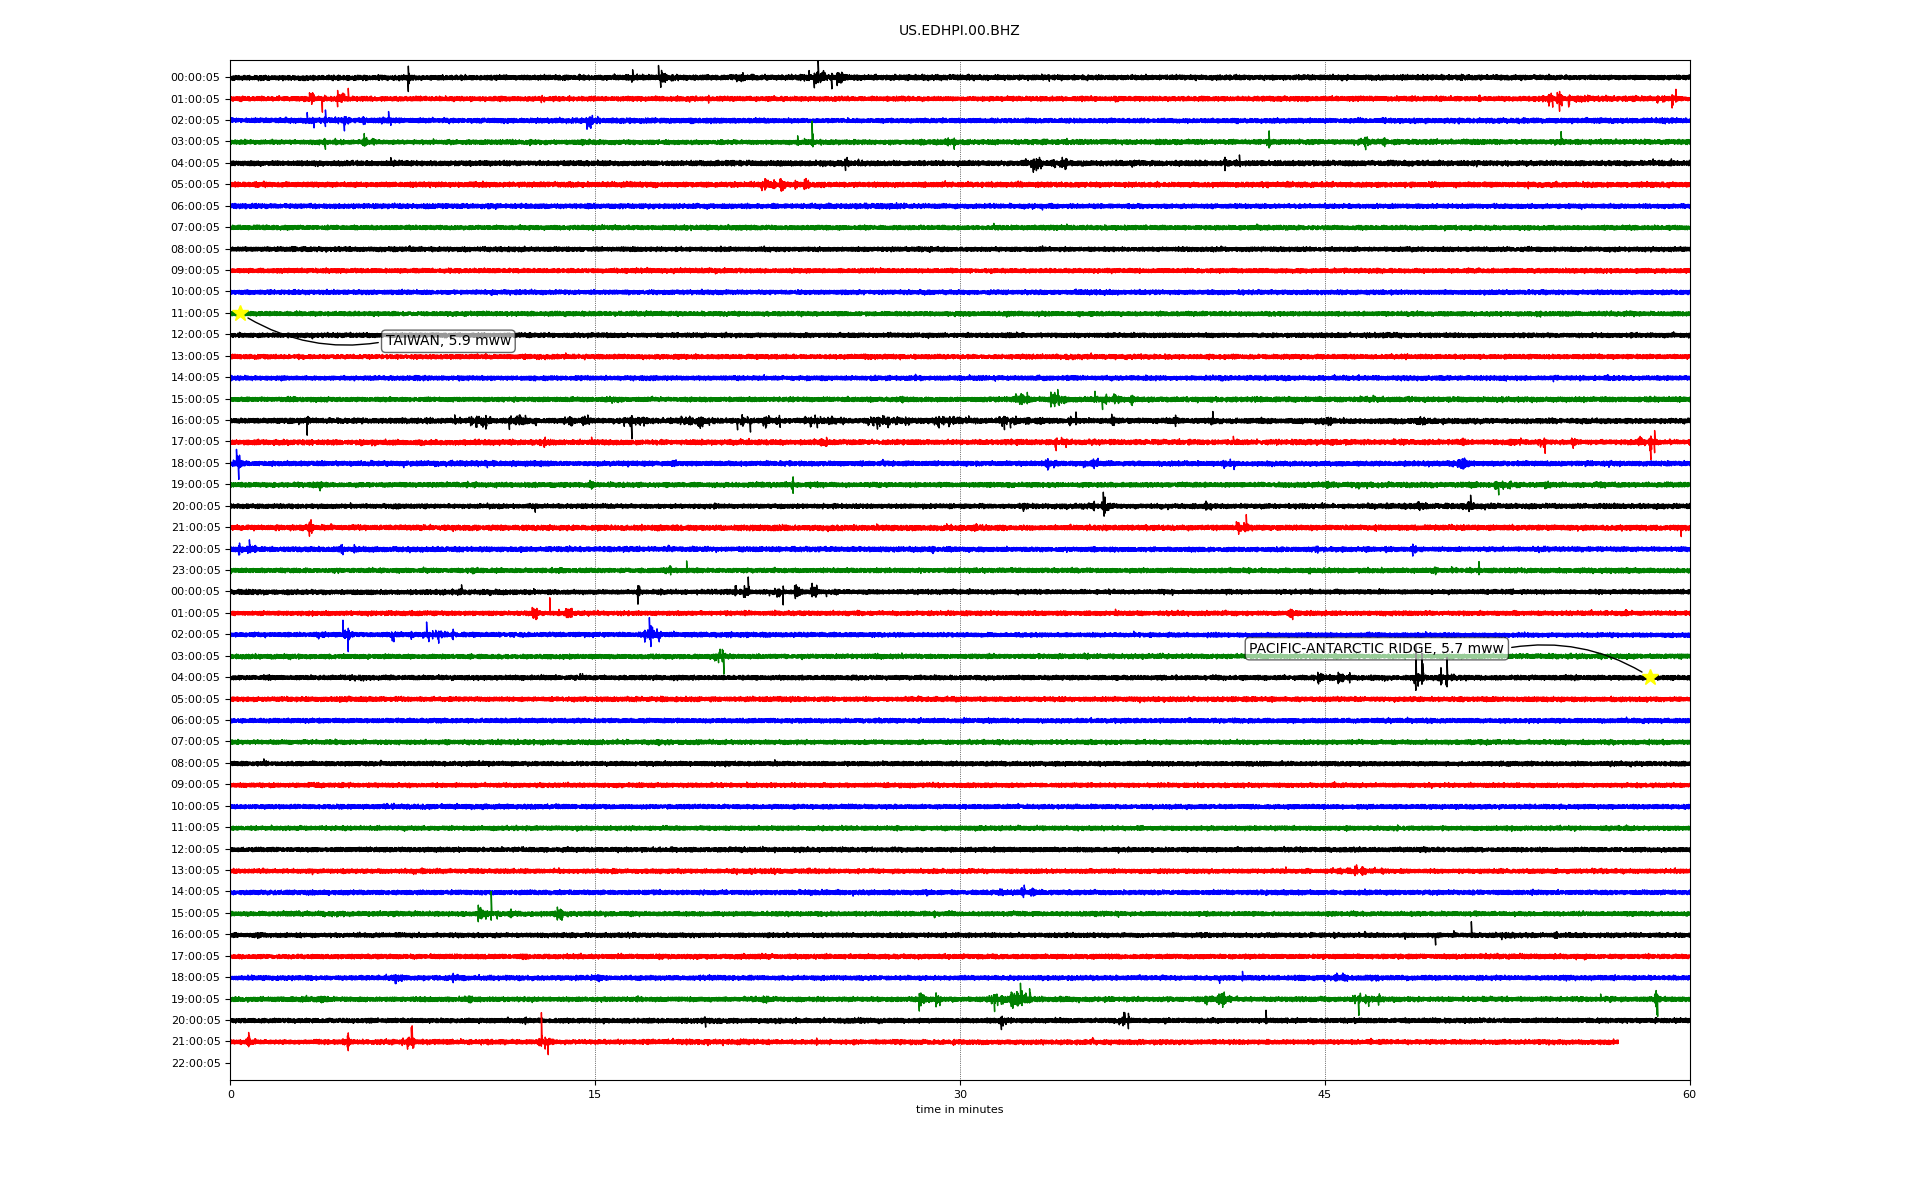Click the 16:00:05 label of noisy black trace

[x=195, y=420]
